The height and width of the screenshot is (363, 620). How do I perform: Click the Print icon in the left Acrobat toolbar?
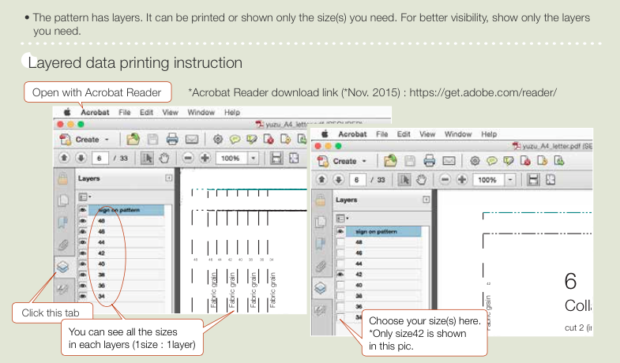click(172, 139)
